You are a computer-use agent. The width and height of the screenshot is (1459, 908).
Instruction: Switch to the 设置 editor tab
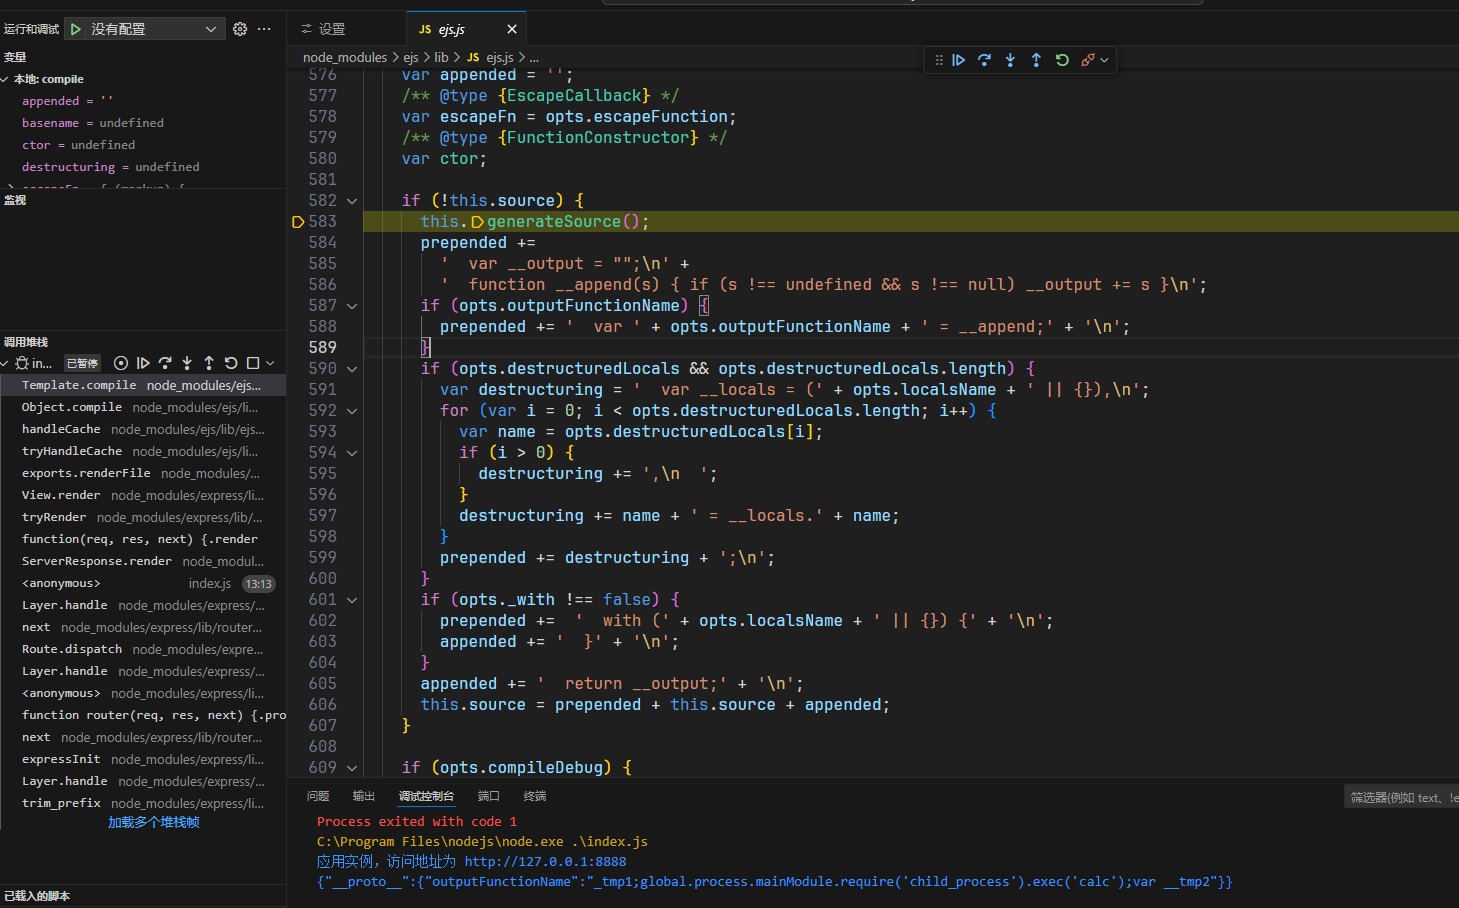tap(323, 29)
